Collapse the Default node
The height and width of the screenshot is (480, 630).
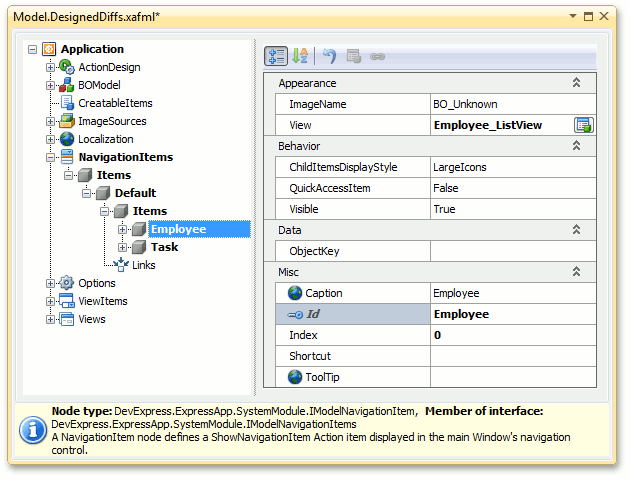[x=86, y=194]
